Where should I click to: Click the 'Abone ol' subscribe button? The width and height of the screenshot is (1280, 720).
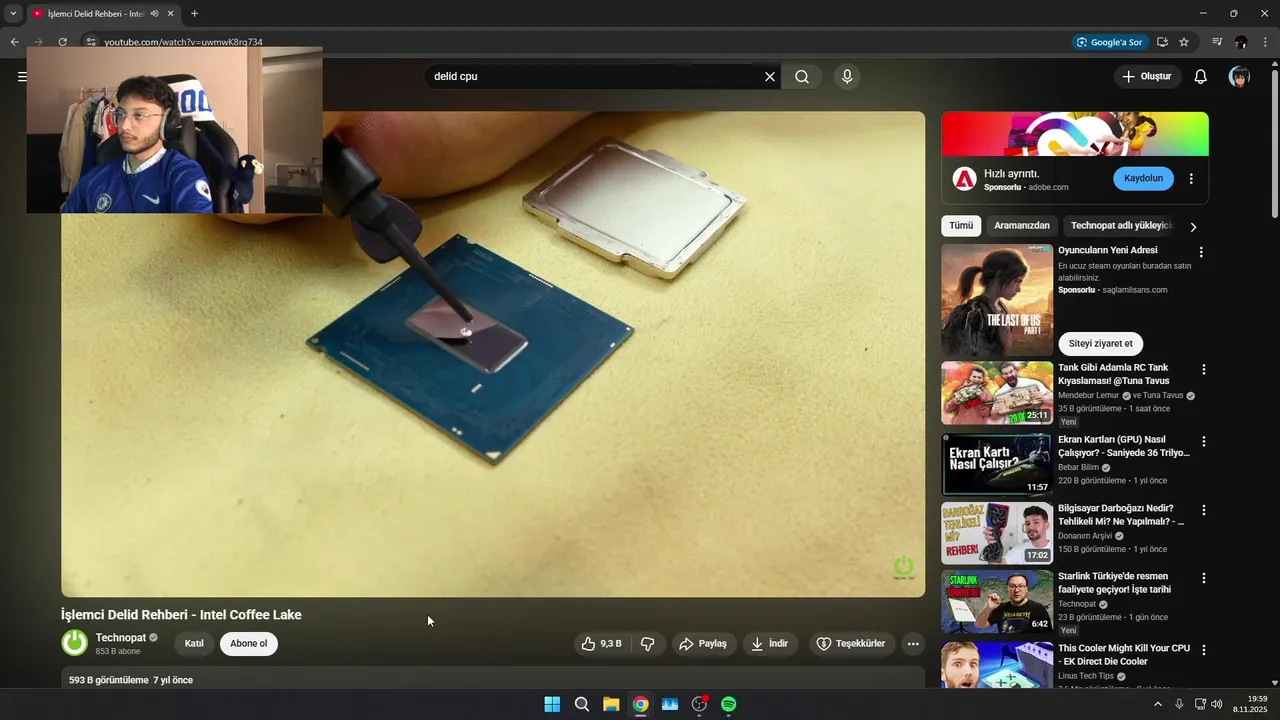click(249, 644)
